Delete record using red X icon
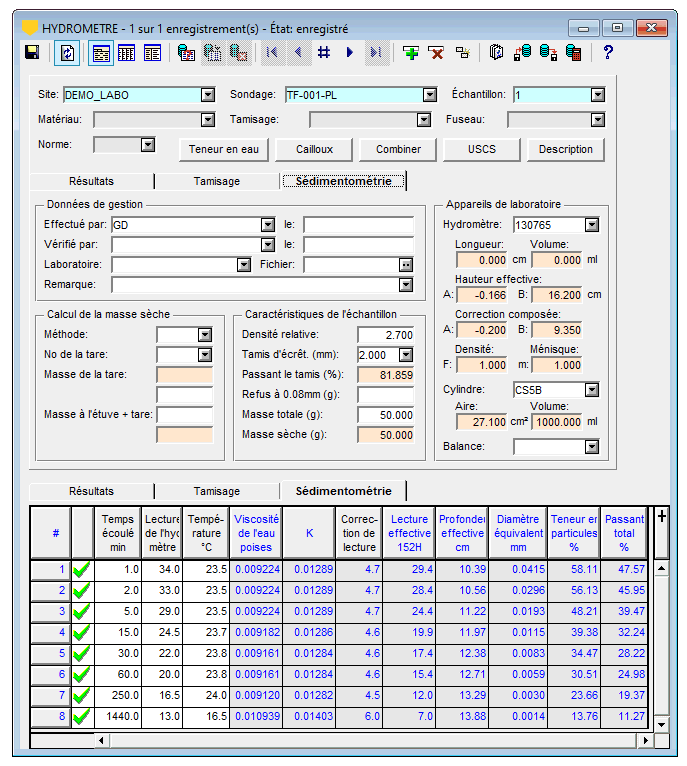687x766 pixels. (x=436, y=53)
